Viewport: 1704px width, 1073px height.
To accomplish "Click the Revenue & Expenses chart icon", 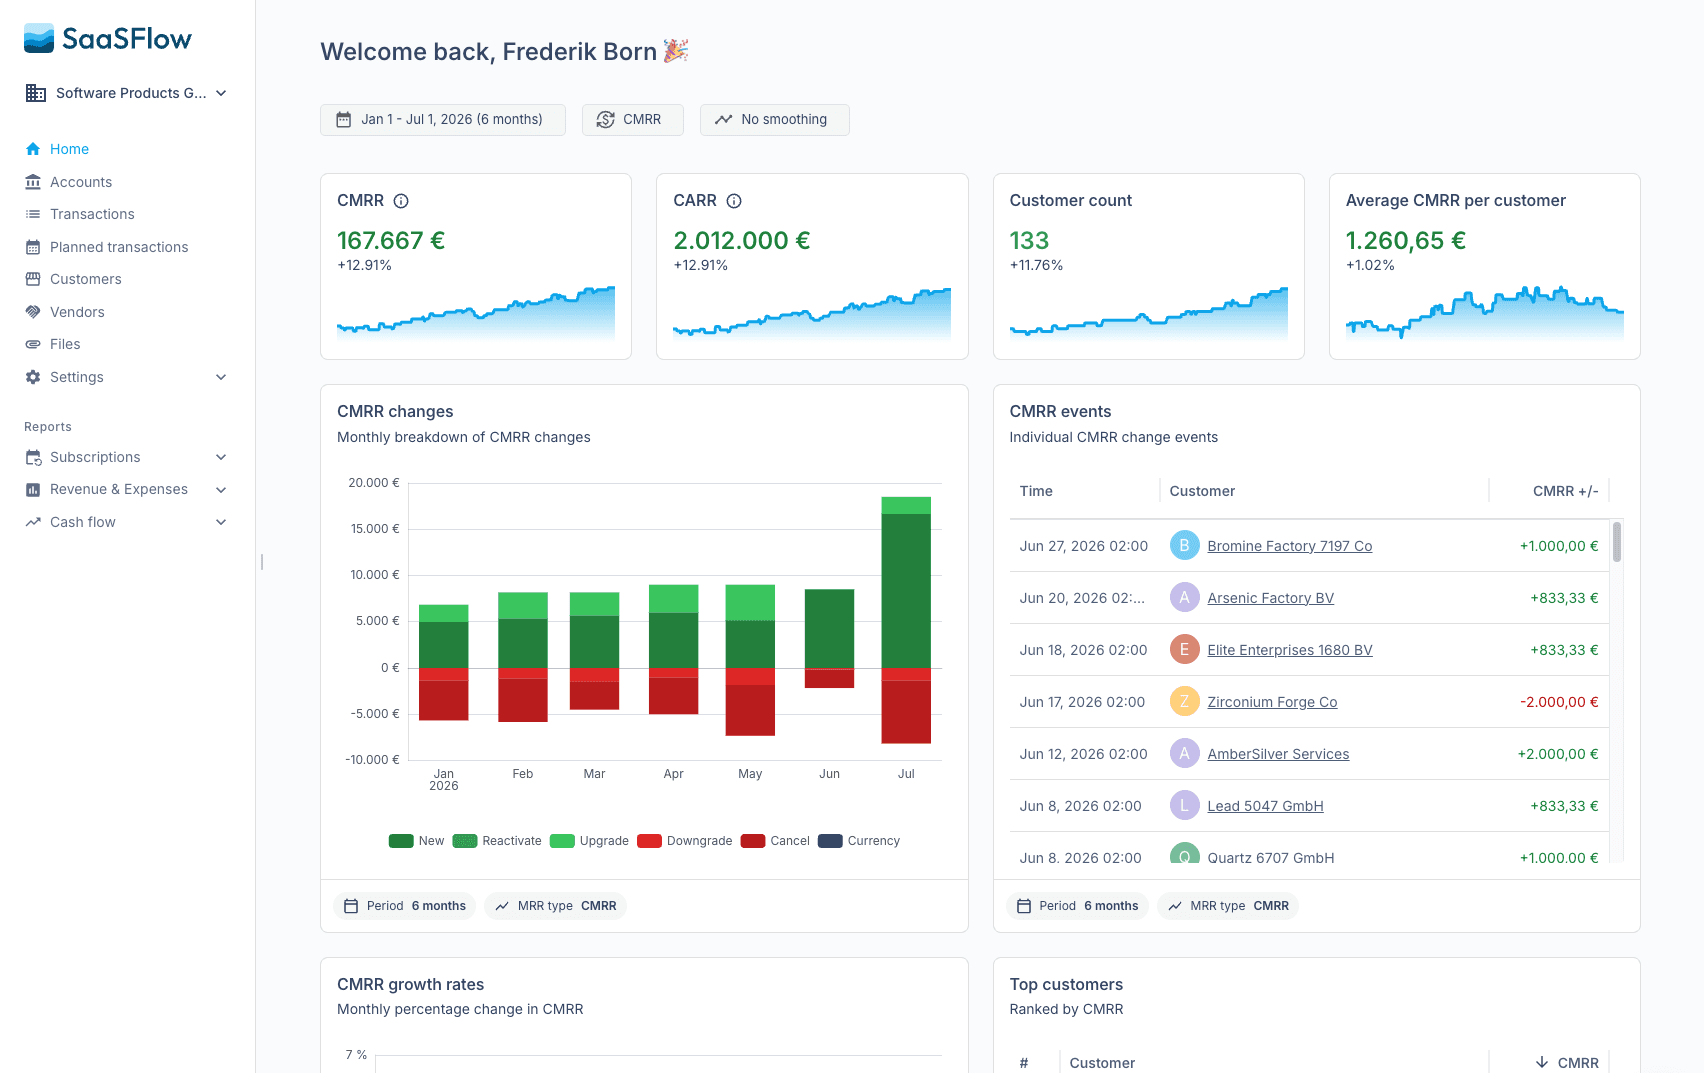I will [x=33, y=489].
